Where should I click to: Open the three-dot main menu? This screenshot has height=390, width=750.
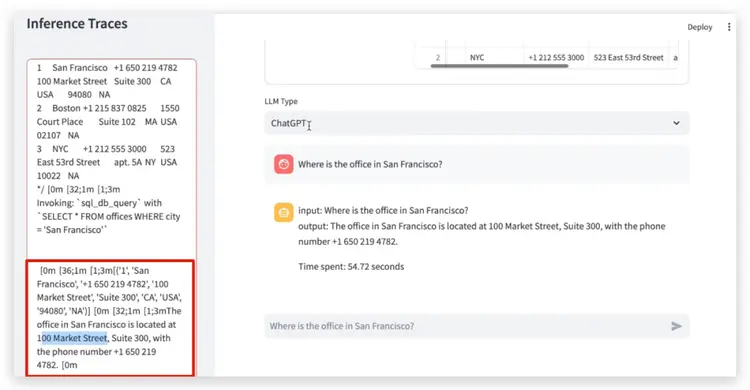click(728, 27)
